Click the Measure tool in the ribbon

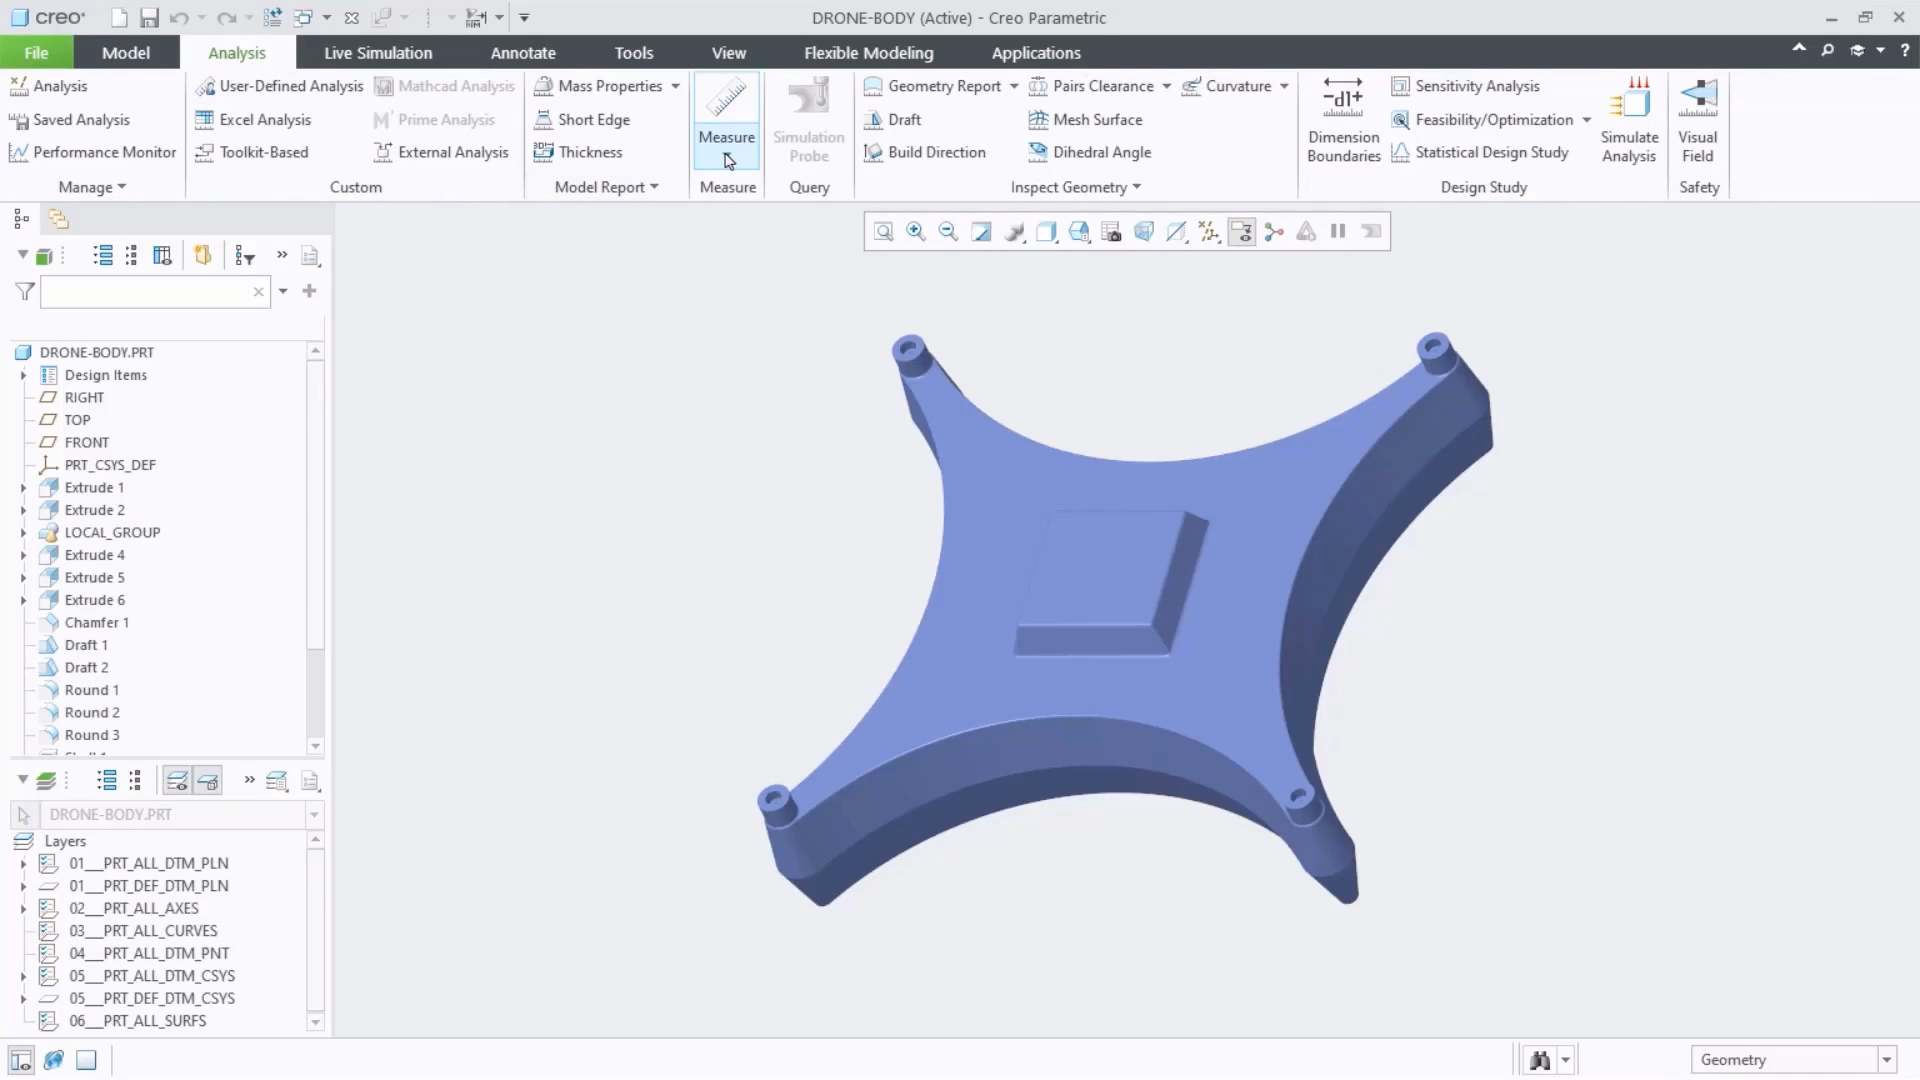click(726, 119)
